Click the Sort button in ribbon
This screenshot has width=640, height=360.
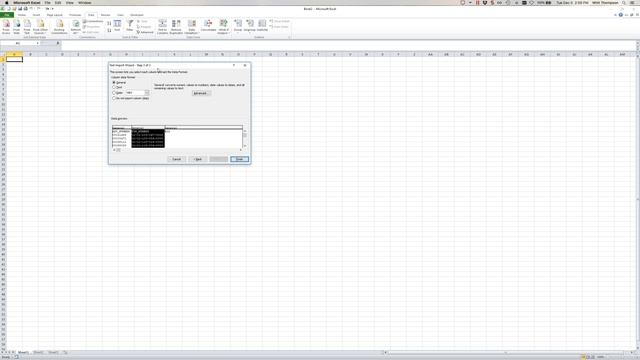pos(117,26)
